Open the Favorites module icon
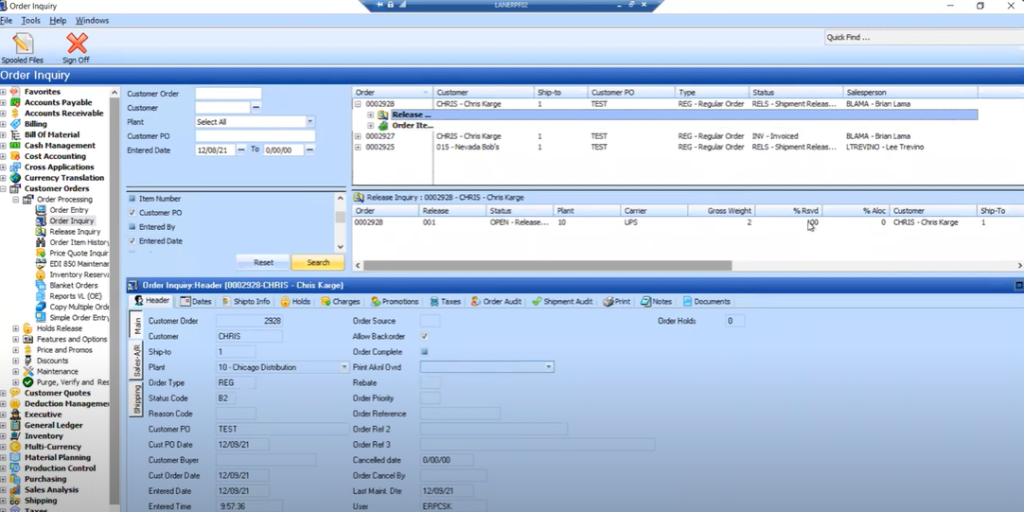This screenshot has height=512, width=1024. [x=15, y=92]
